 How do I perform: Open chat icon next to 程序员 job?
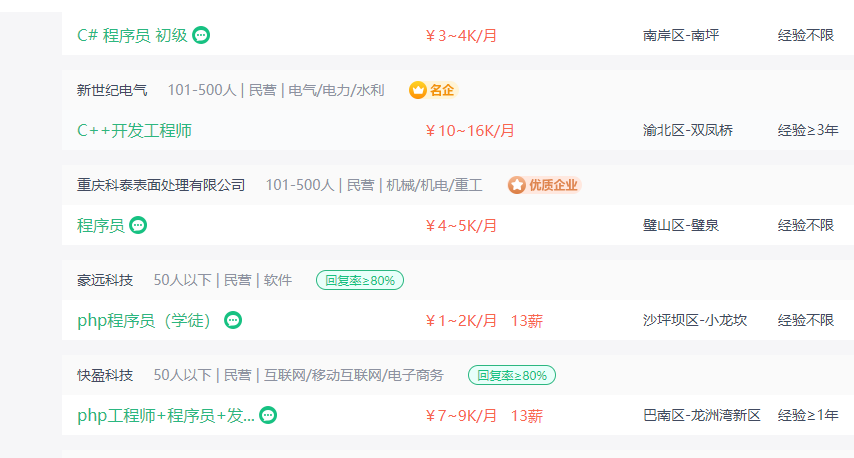point(138,225)
